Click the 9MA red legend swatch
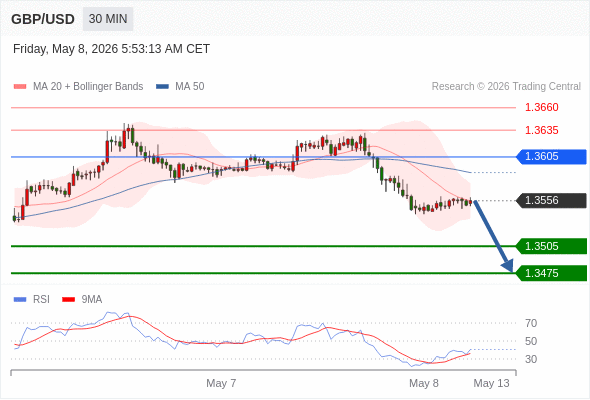590x400 pixels. pyautogui.click(x=68, y=300)
